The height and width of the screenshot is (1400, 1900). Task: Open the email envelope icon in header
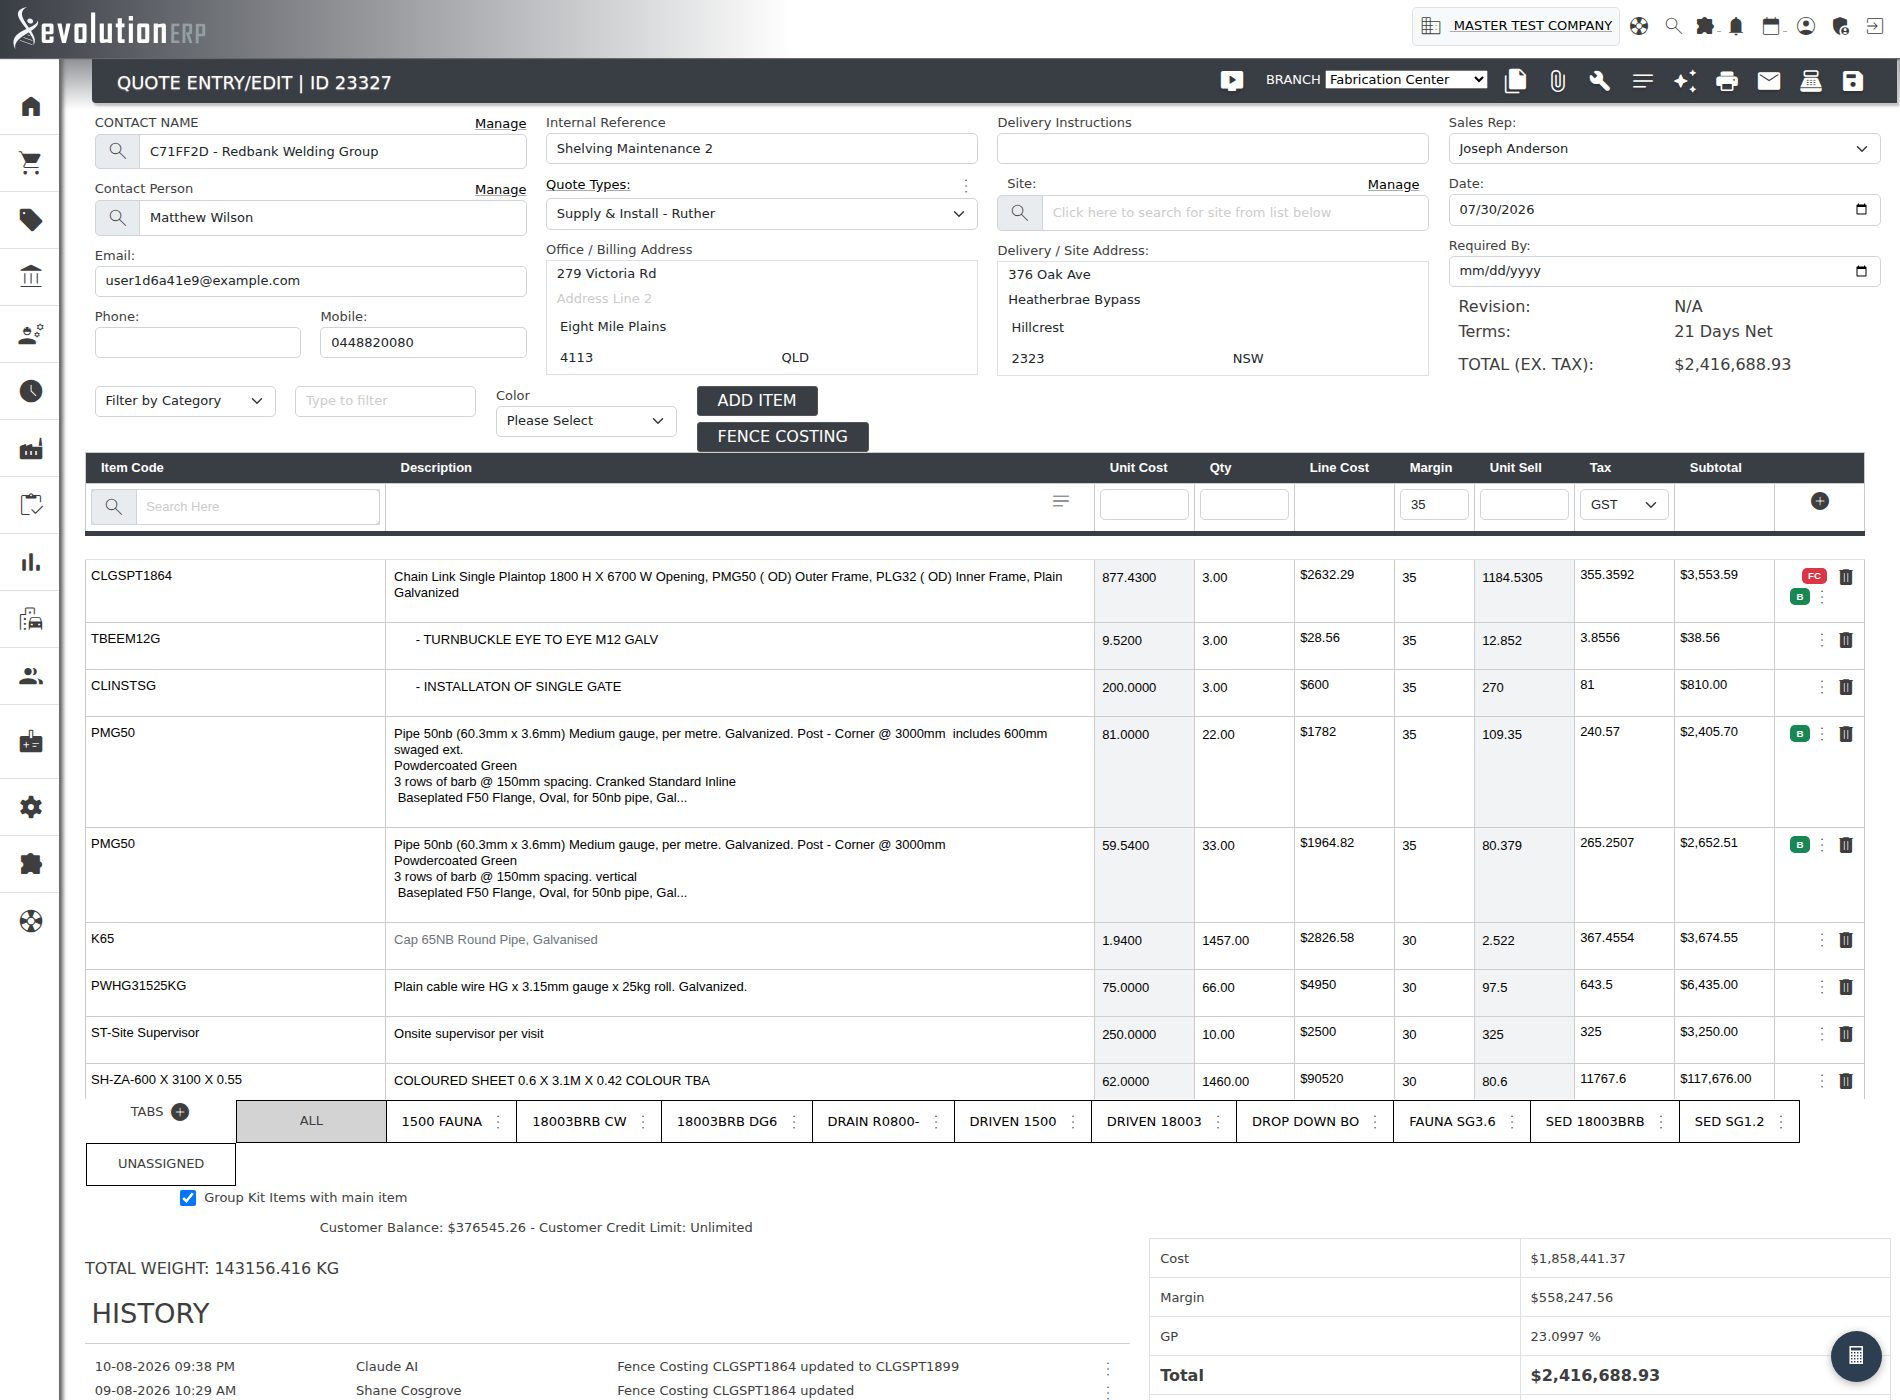tap(1768, 81)
